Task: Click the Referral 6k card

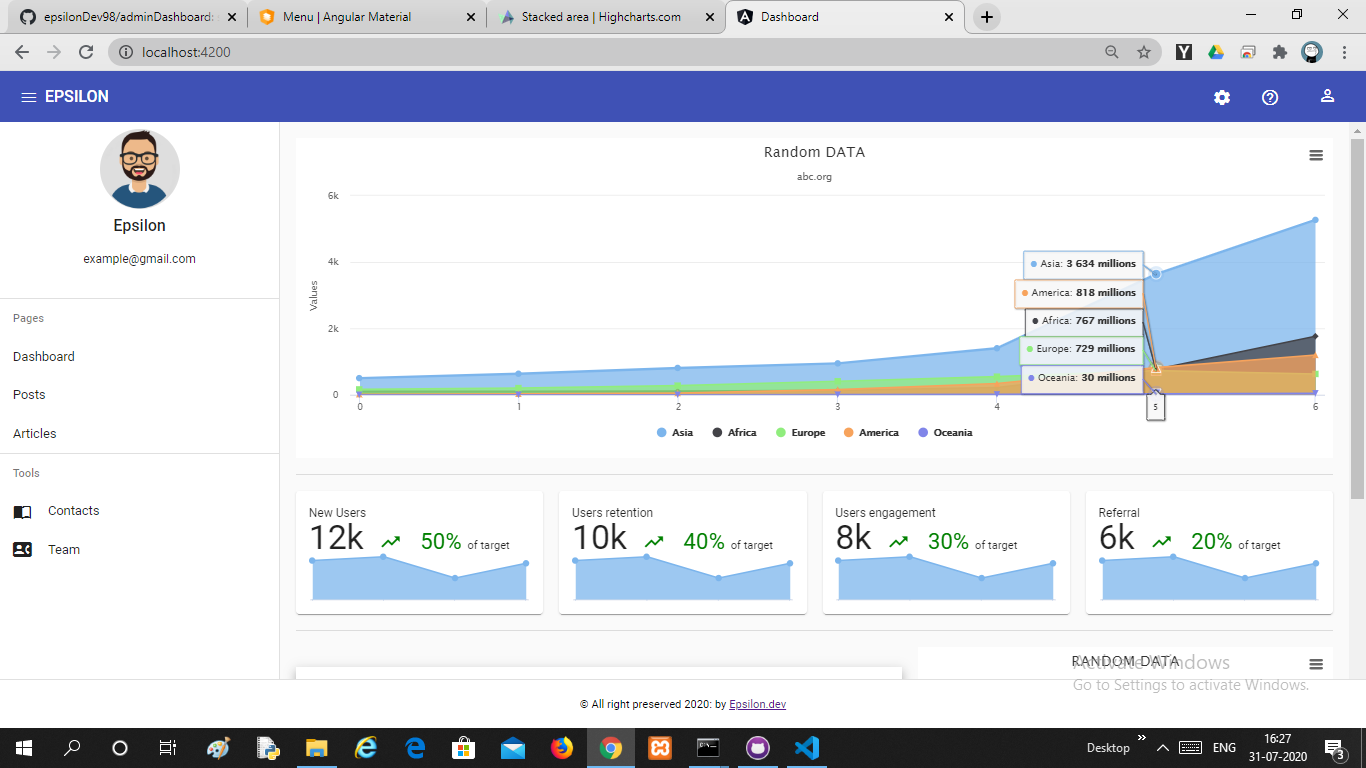Action: (1209, 552)
